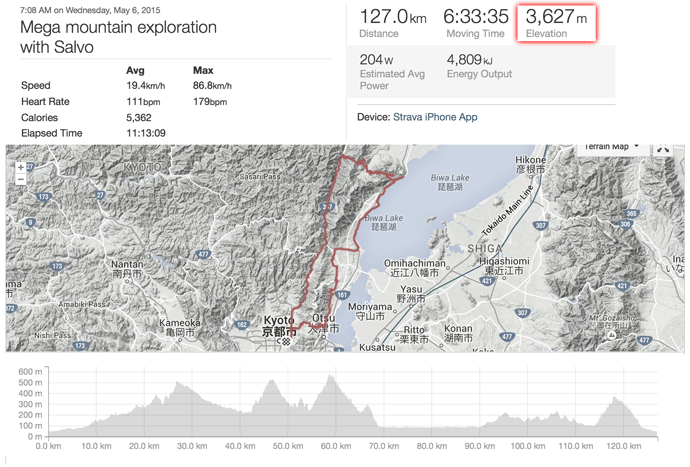Click route 477 highway shield near Nantan
690x467 pixels.
[x=203, y=254]
